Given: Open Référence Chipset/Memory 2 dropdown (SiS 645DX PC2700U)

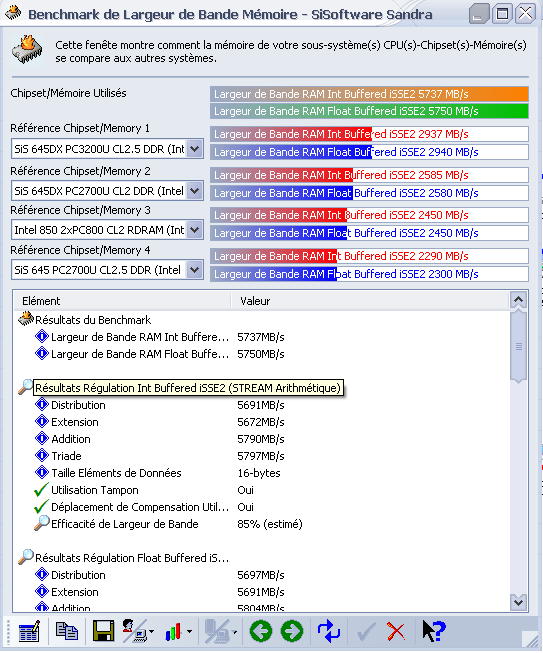Looking at the screenshot, I should [194, 191].
